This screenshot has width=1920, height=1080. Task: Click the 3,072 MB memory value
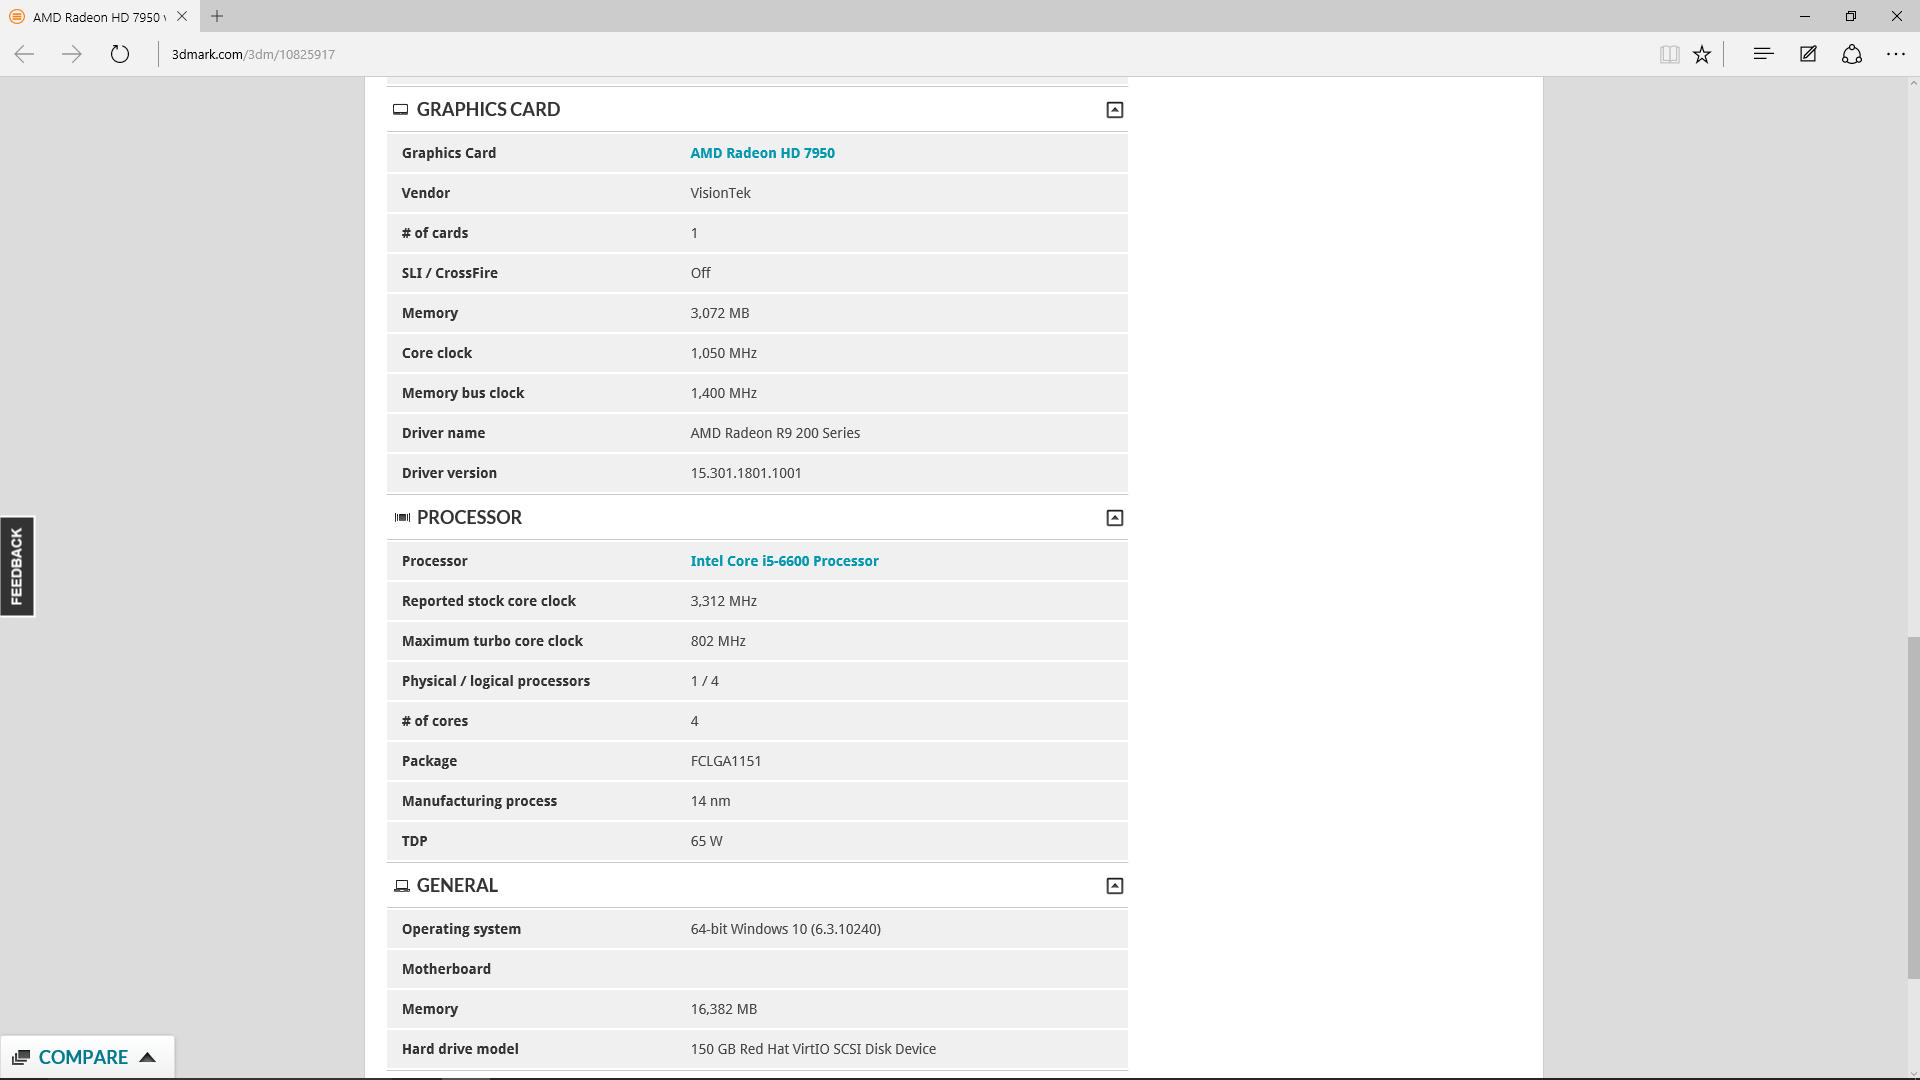[719, 313]
